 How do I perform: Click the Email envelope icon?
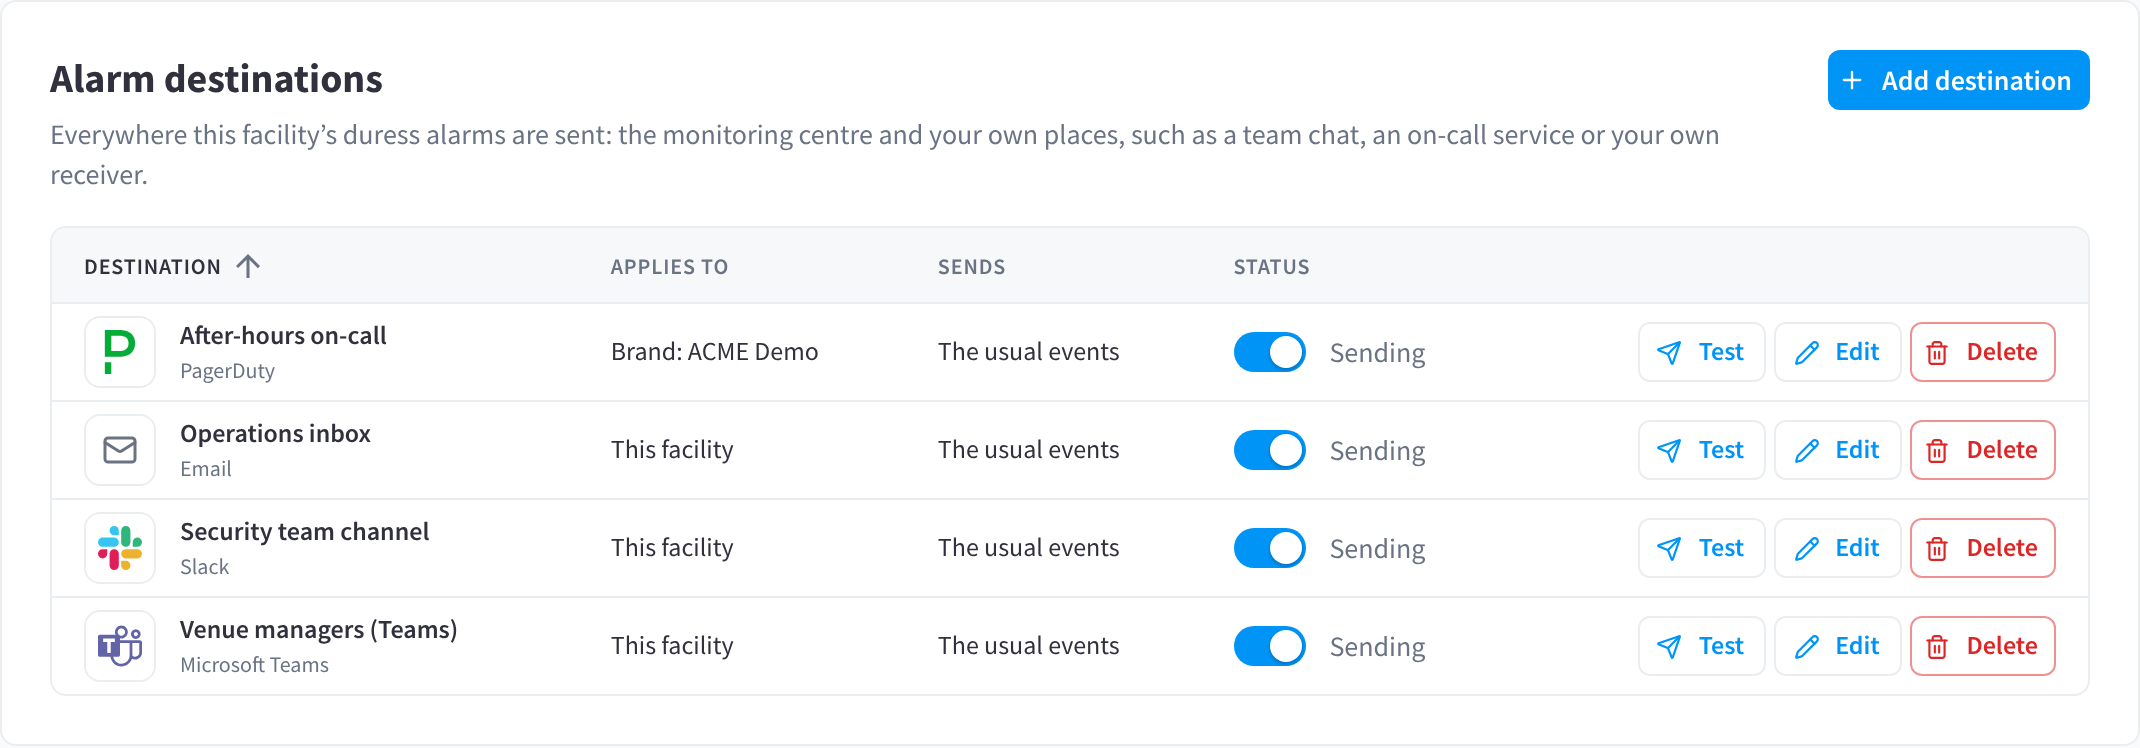(x=120, y=450)
